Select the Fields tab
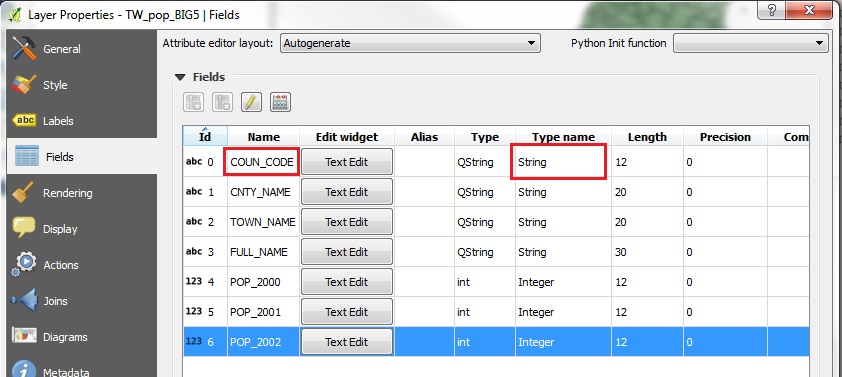 (82, 157)
